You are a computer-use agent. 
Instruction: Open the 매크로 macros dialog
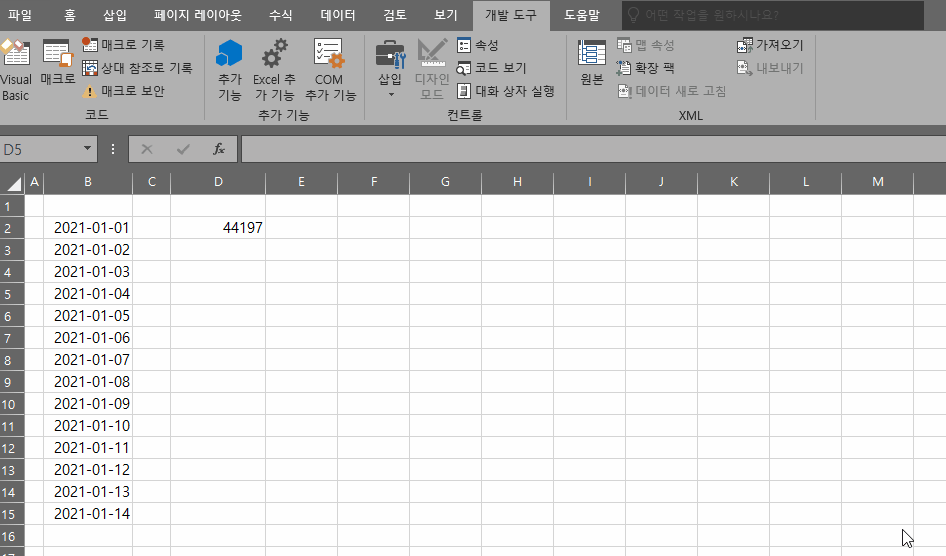click(x=58, y=63)
